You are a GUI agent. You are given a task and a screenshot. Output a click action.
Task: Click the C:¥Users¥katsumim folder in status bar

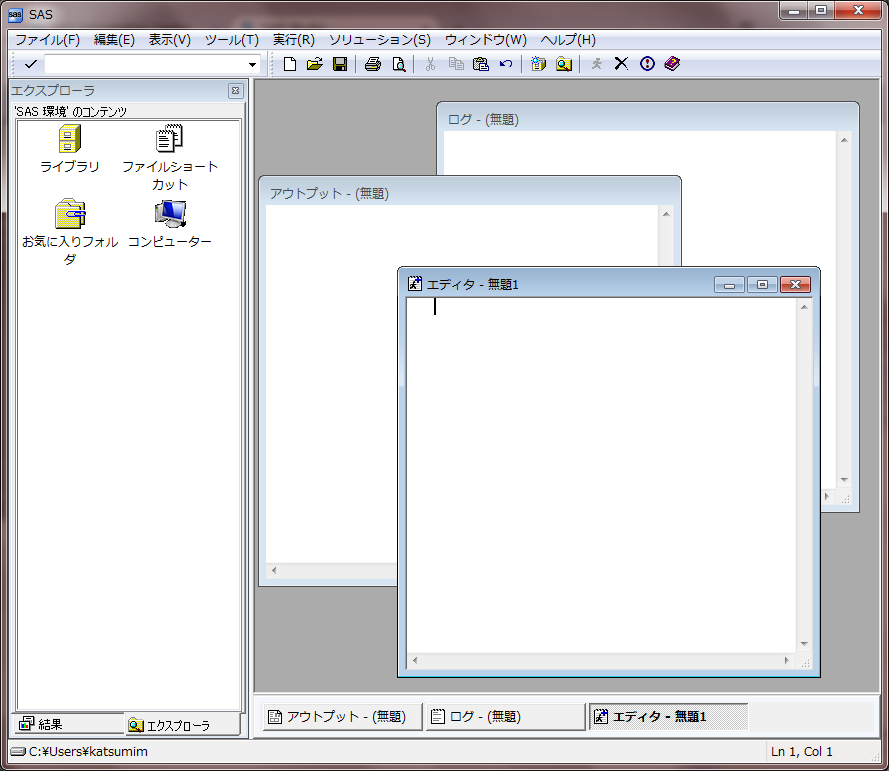(79, 752)
